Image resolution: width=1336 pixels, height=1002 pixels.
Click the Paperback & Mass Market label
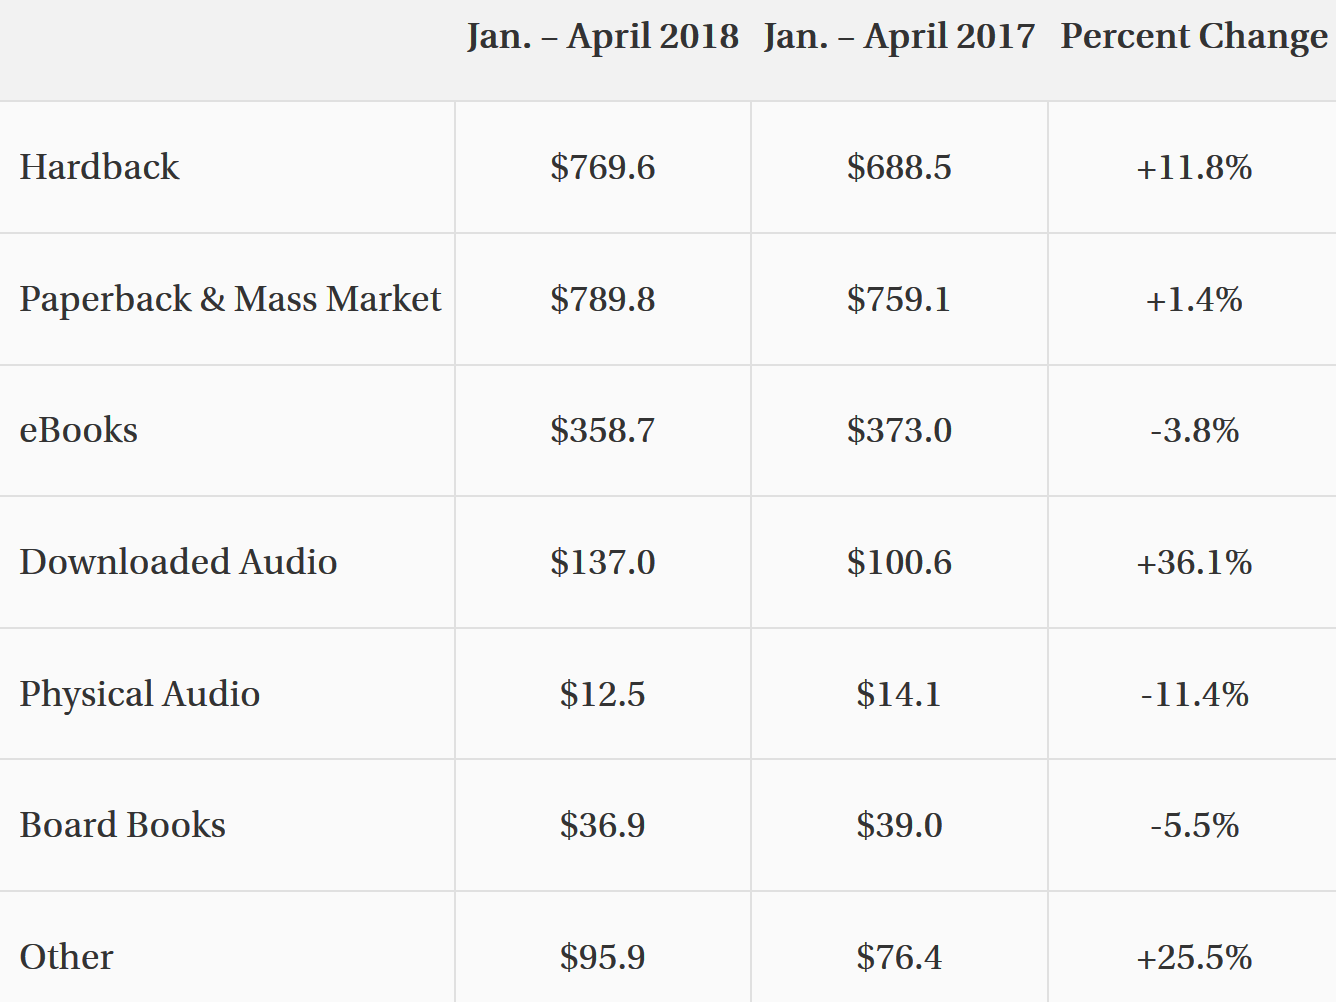230,299
